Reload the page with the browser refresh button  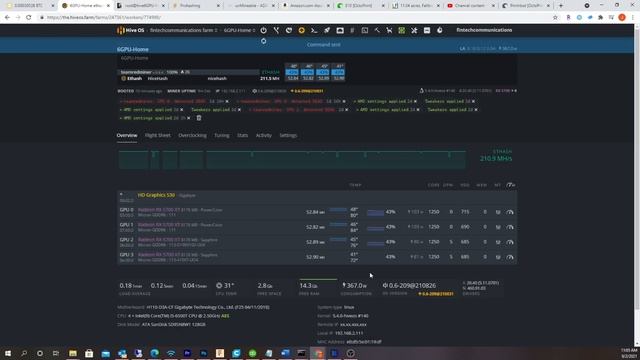(x=29, y=18)
